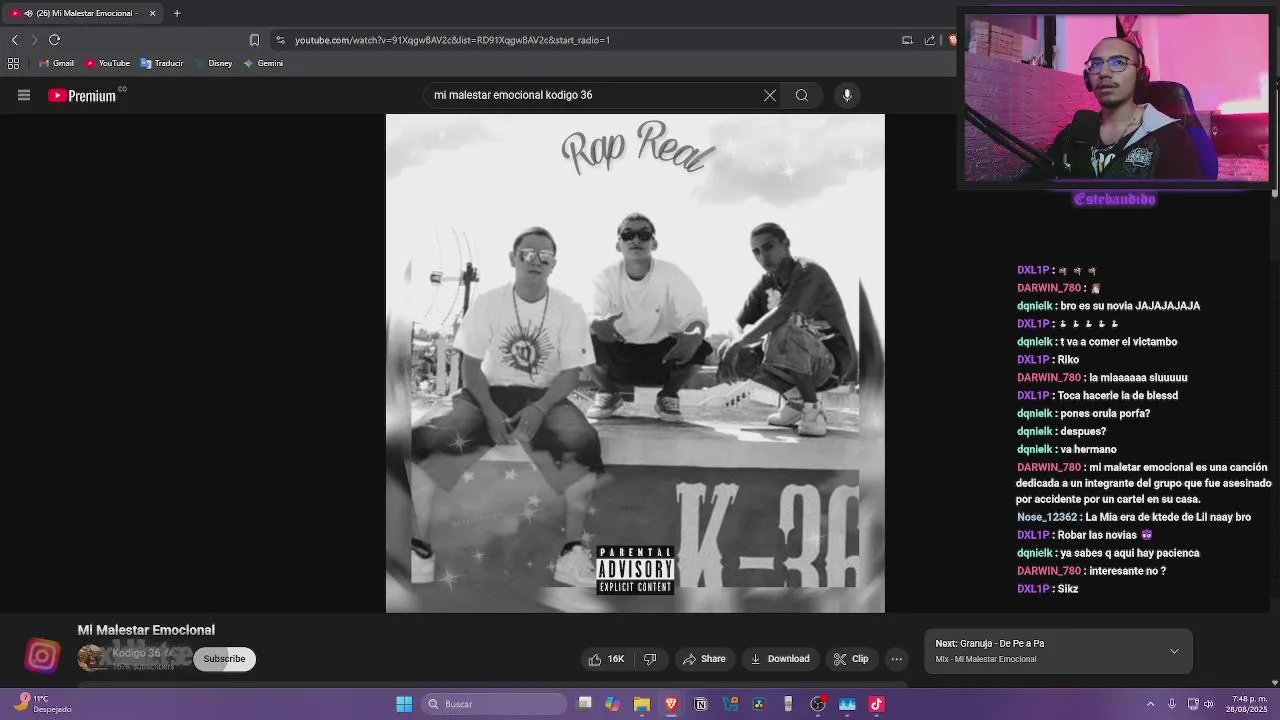
Task: Open the weather widget 11°C Despejado
Action: pyautogui.click(x=42, y=704)
